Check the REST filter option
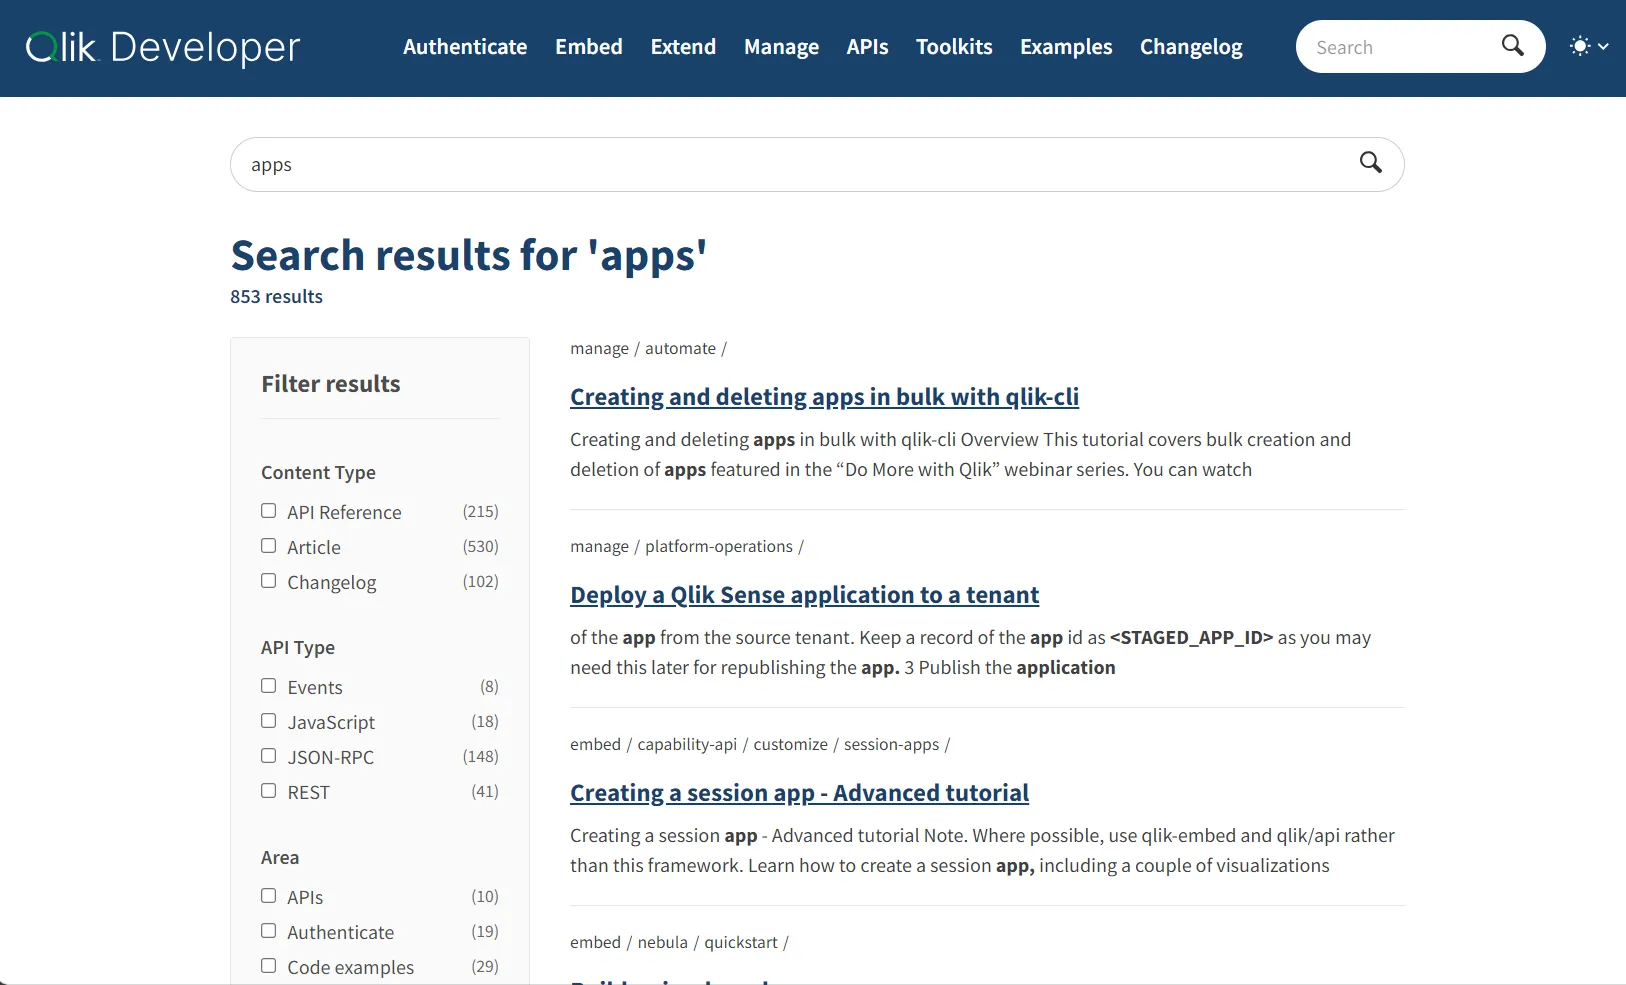Viewport: 1626px width, 985px height. coord(267,790)
